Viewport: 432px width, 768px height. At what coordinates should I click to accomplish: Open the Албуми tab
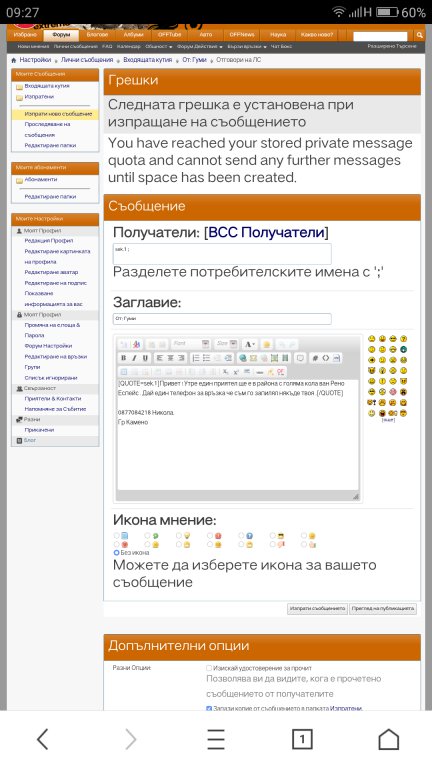tap(133, 35)
